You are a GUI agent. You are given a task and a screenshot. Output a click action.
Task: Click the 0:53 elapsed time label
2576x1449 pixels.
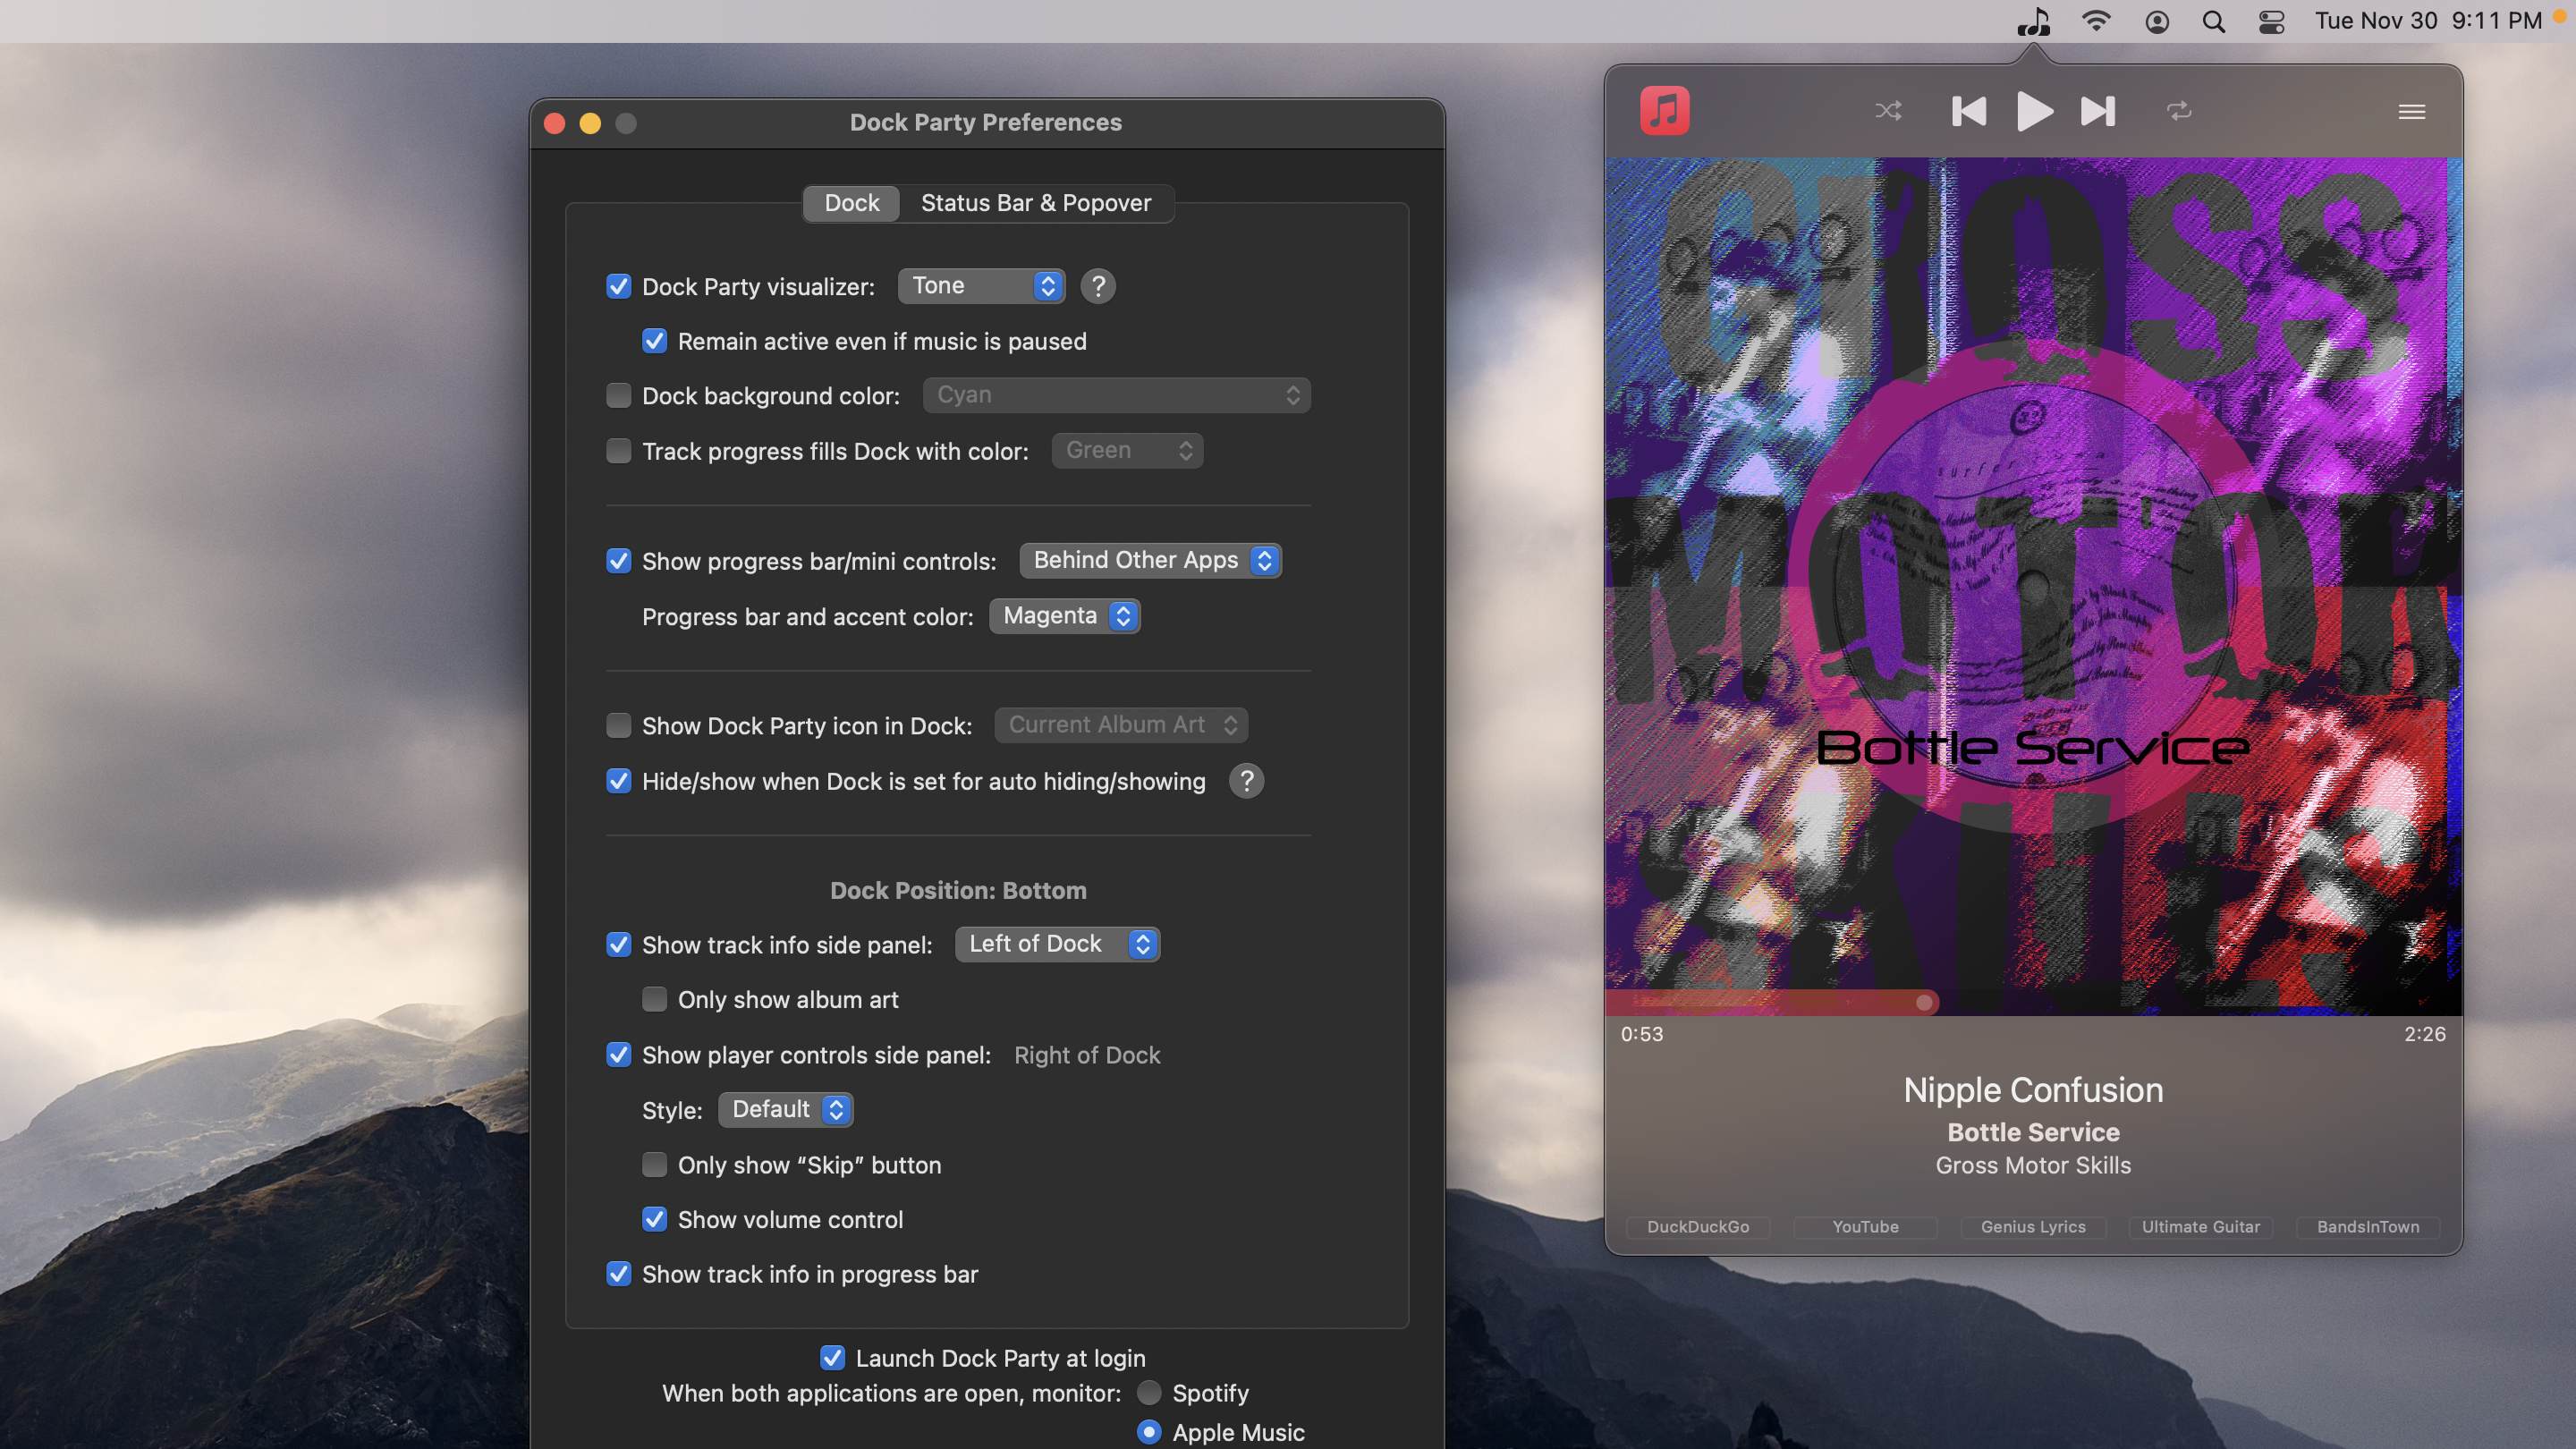(x=1642, y=1034)
